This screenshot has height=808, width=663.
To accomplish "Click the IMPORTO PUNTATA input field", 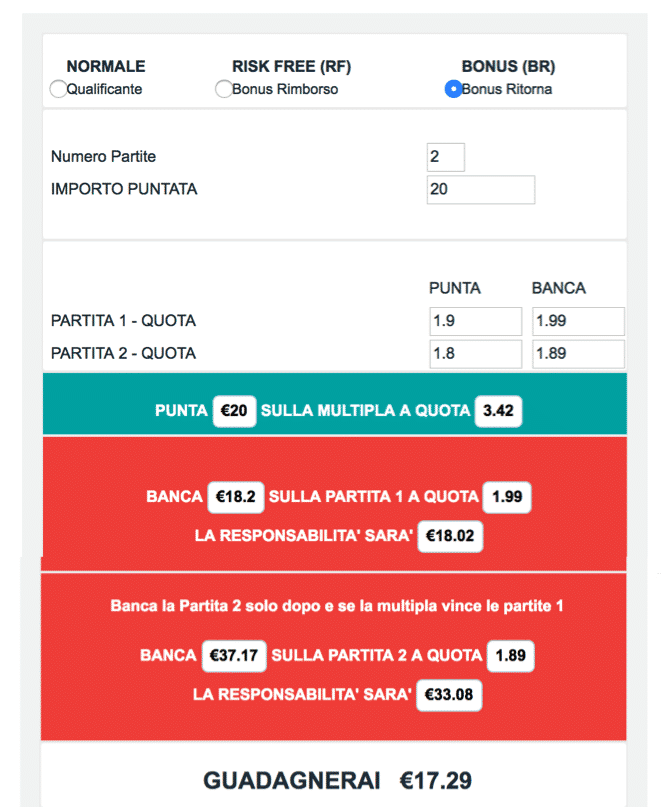I will pos(481,190).
